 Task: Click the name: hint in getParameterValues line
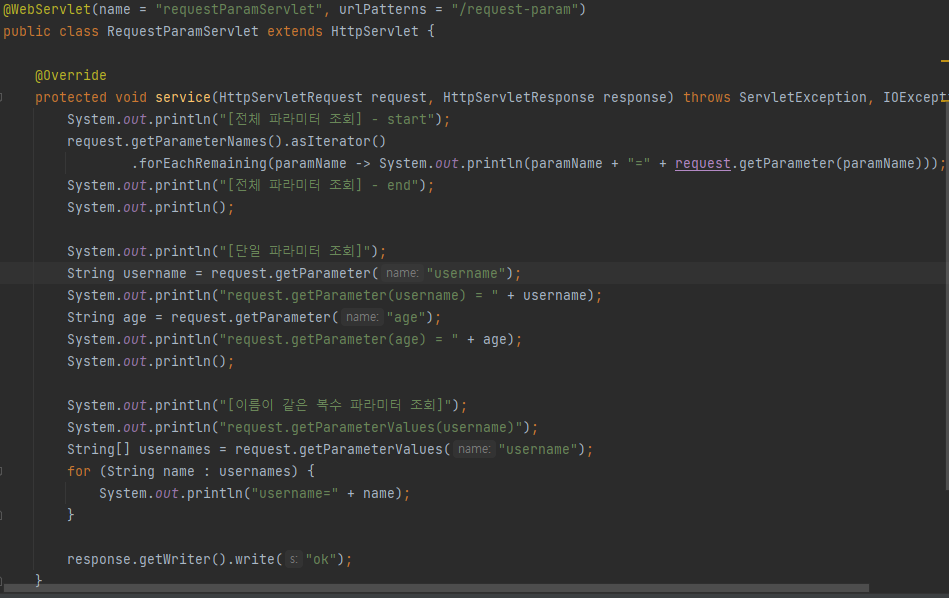474,449
